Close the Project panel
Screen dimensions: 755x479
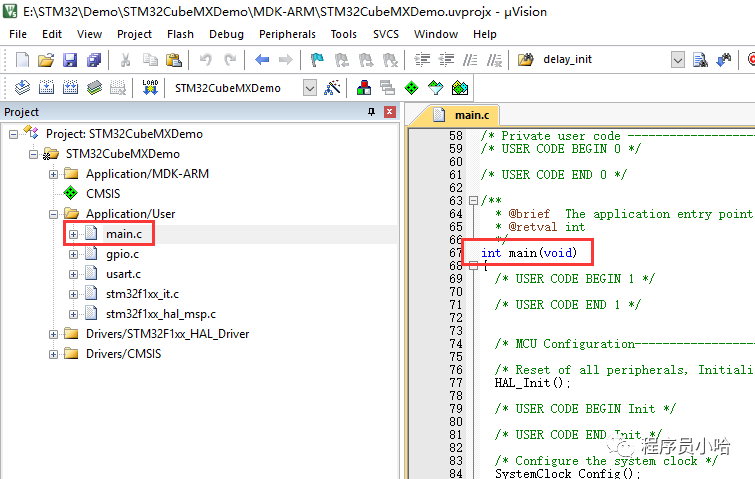coord(389,112)
